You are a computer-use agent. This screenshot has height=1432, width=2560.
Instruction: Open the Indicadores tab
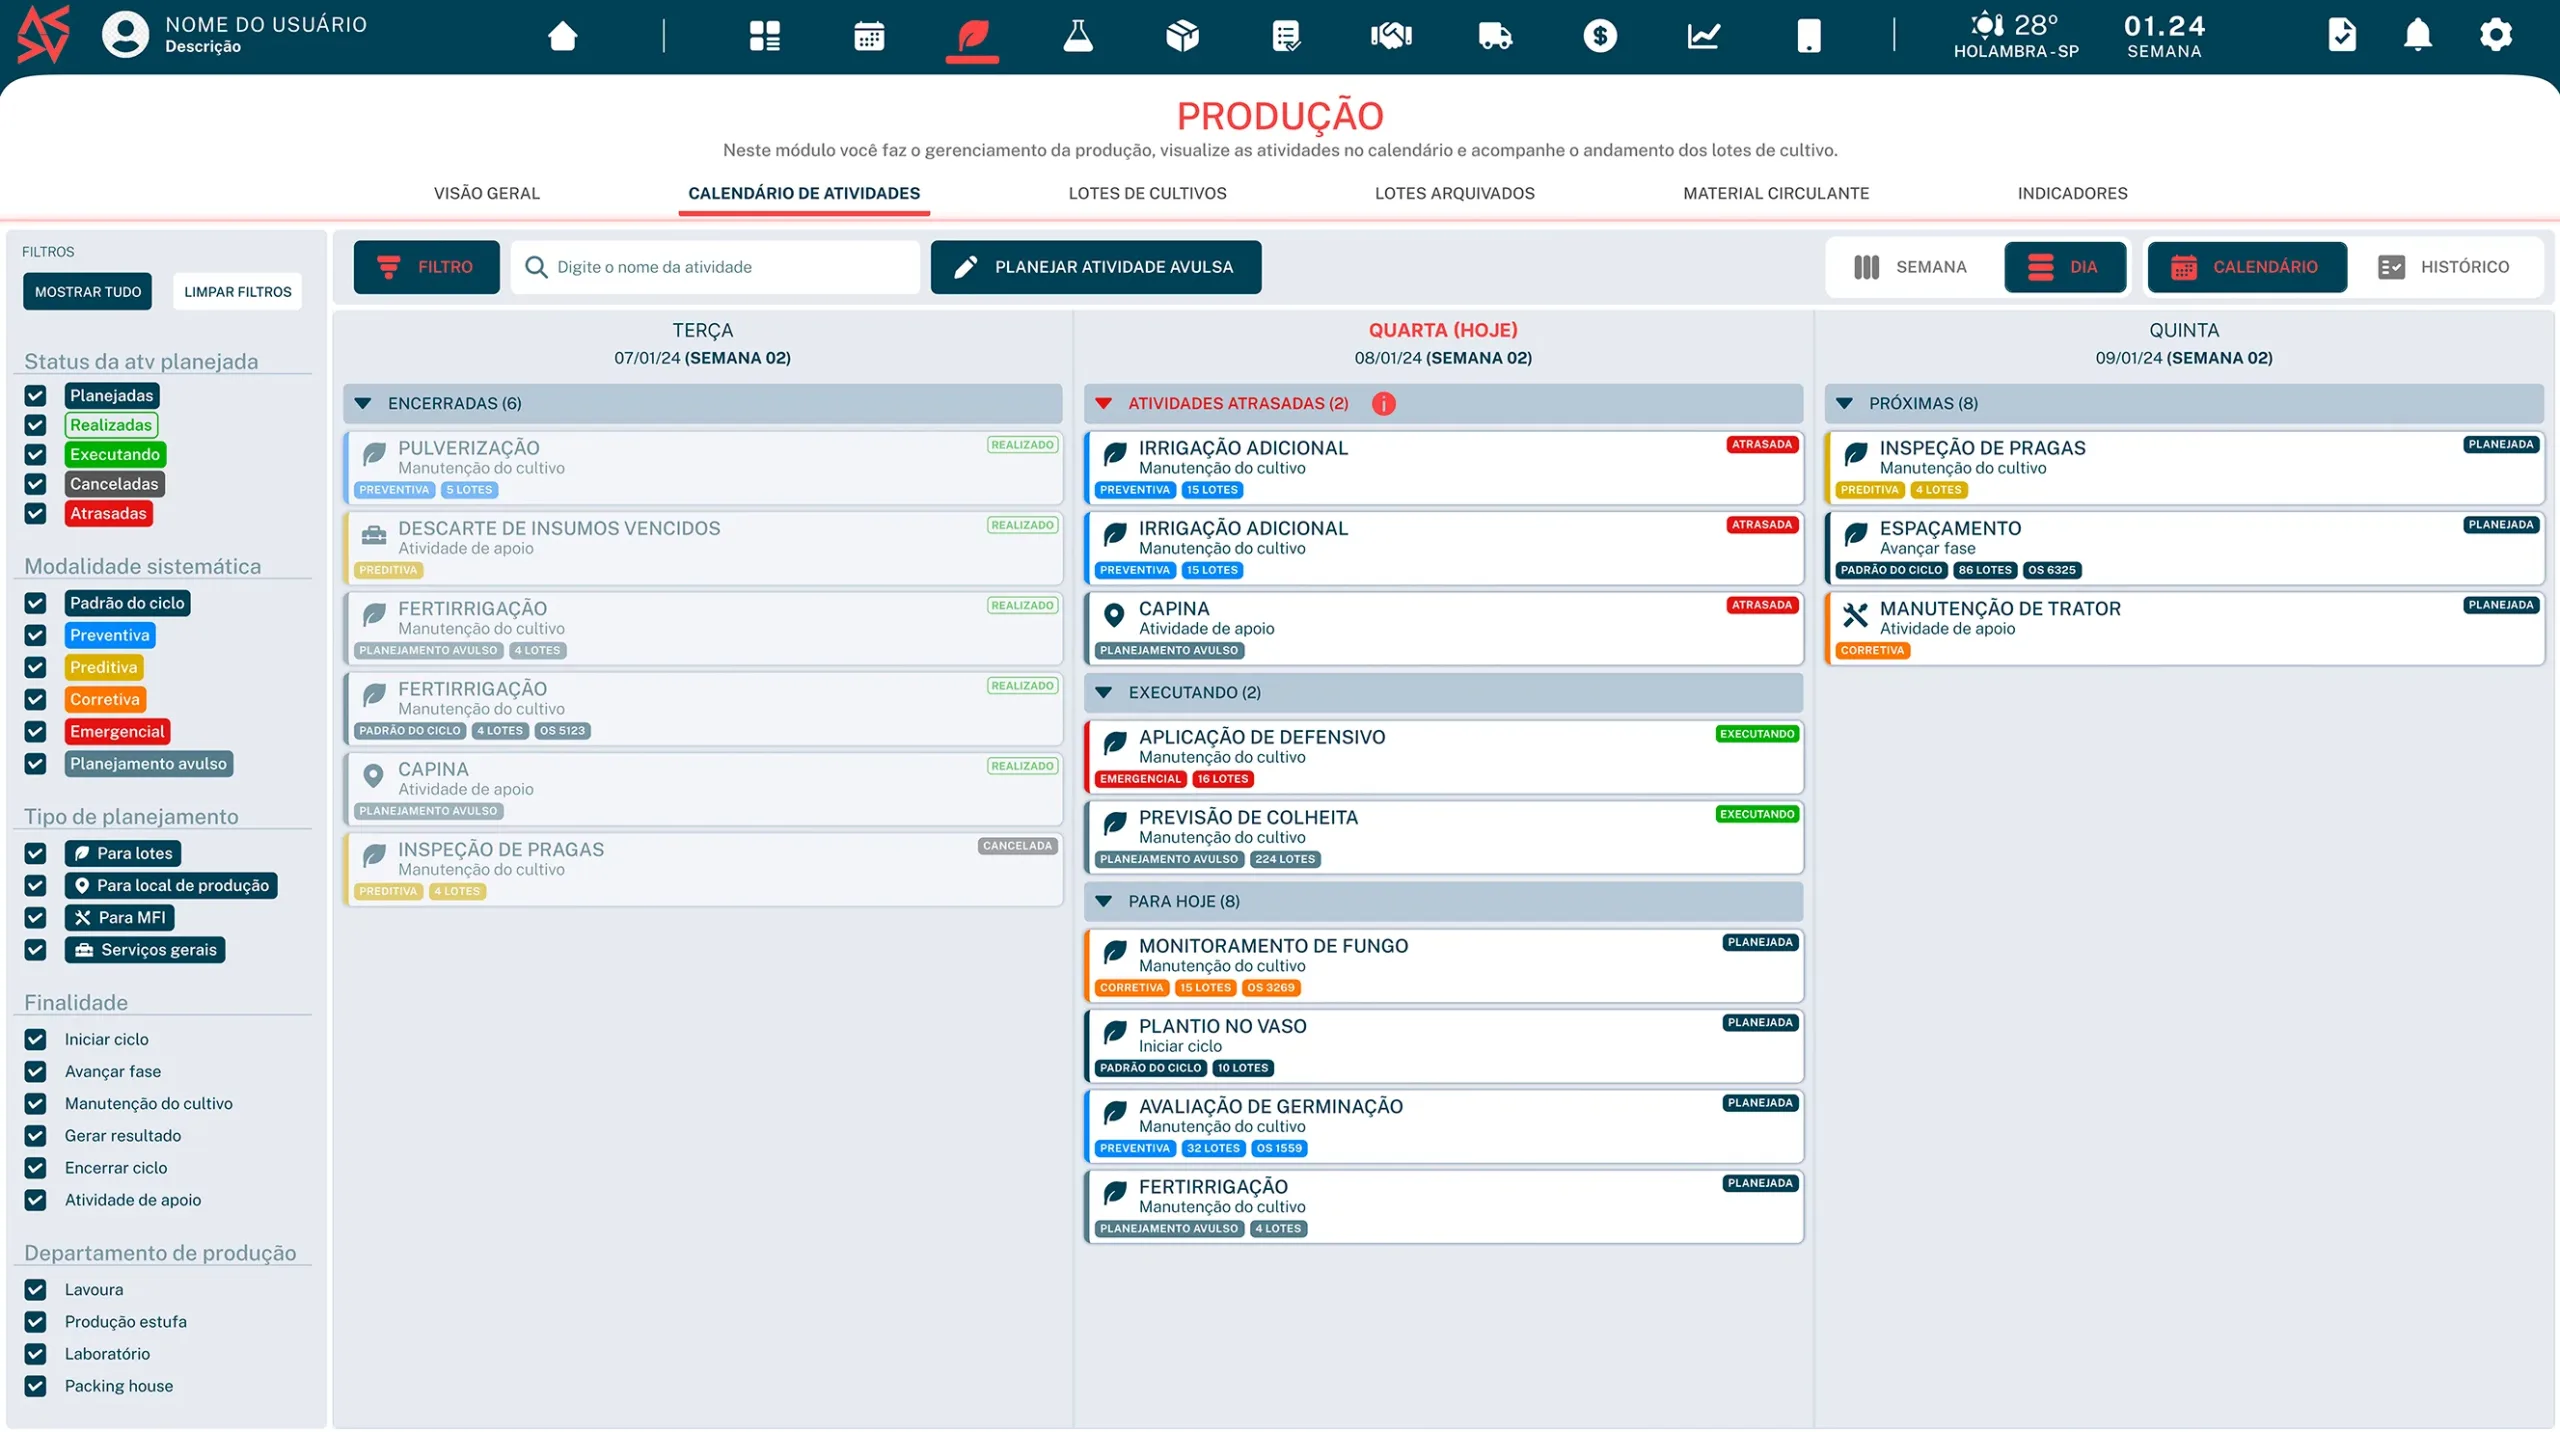pyautogui.click(x=2071, y=193)
